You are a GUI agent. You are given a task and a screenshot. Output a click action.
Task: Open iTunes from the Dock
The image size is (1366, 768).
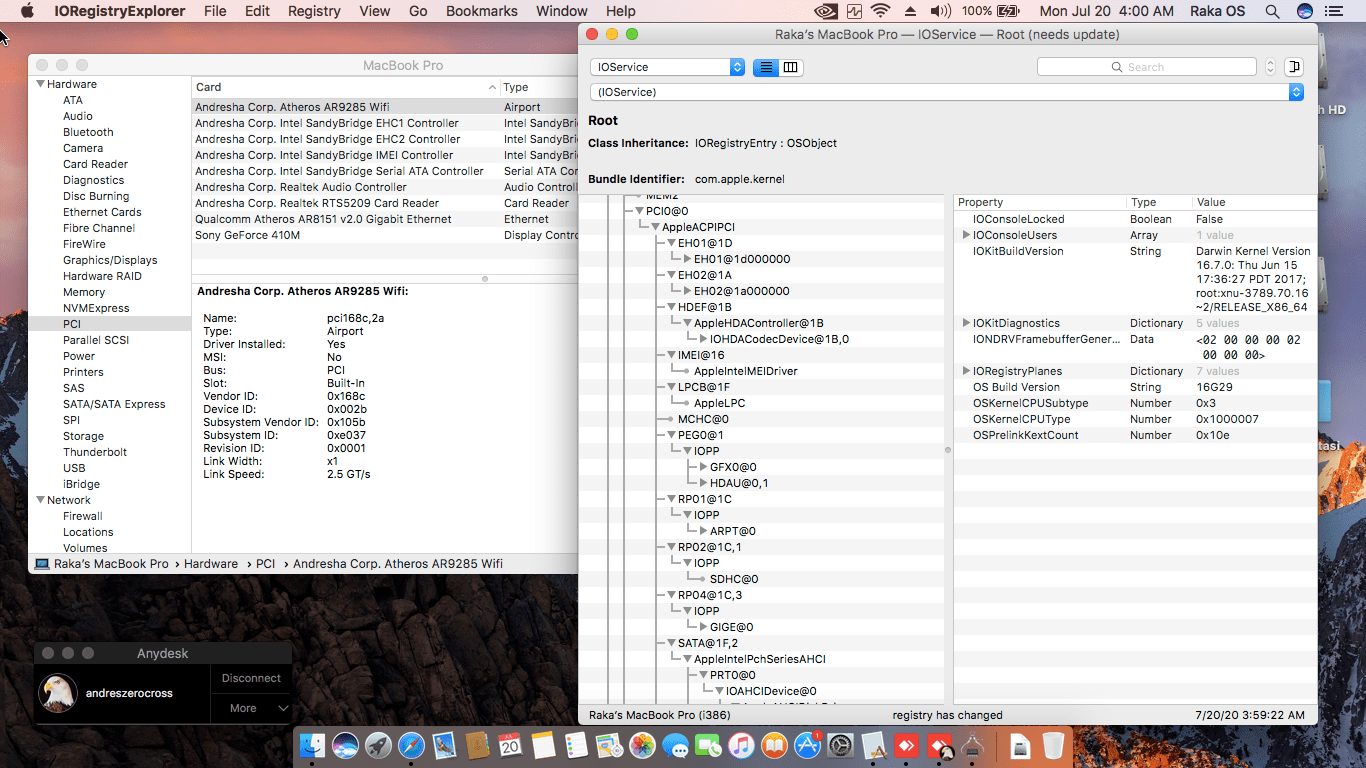[741, 745]
